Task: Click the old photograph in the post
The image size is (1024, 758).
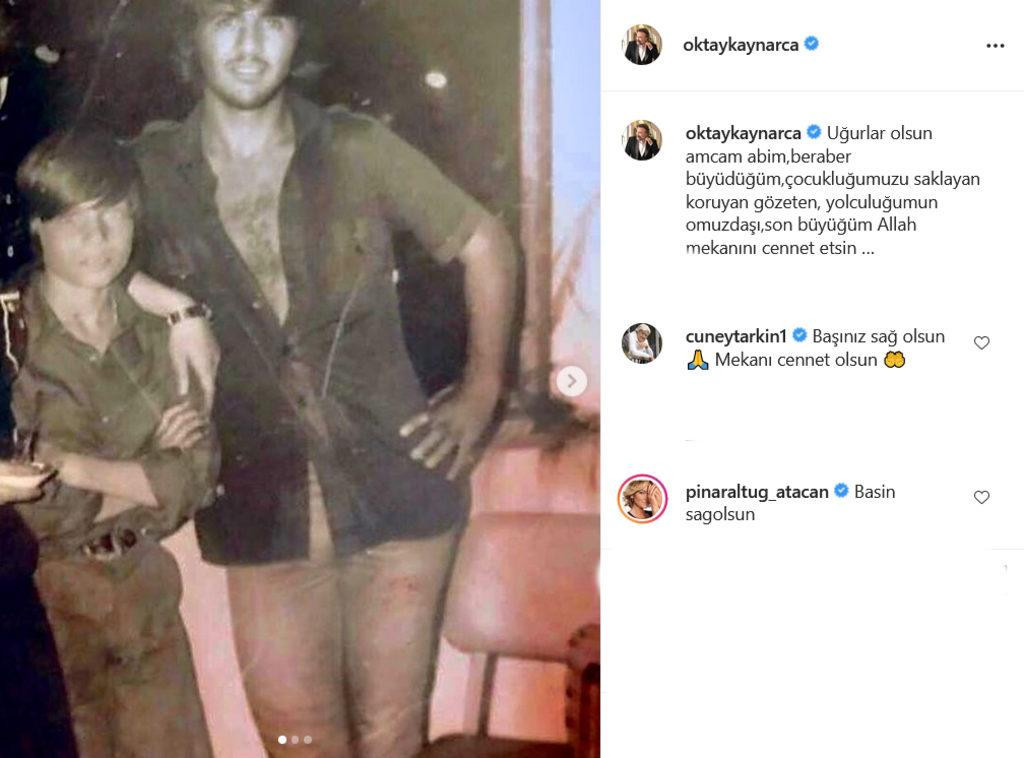Action: tap(300, 379)
